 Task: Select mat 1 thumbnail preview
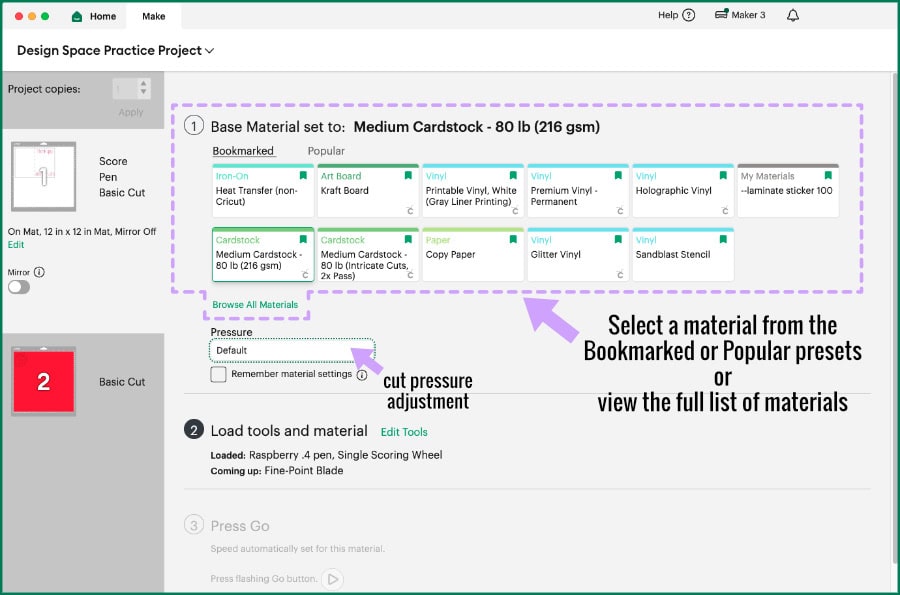tap(44, 176)
